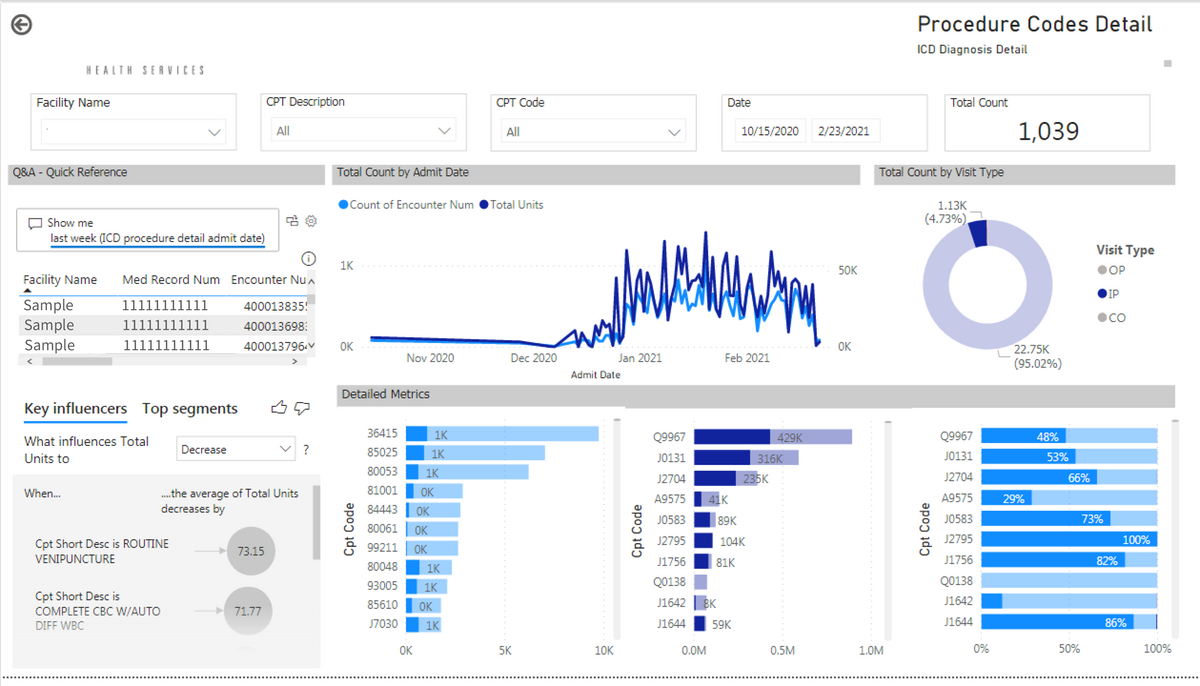Open the CPT Description dropdown
Viewport: 1200px width, 686px height.
pyautogui.click(x=363, y=131)
